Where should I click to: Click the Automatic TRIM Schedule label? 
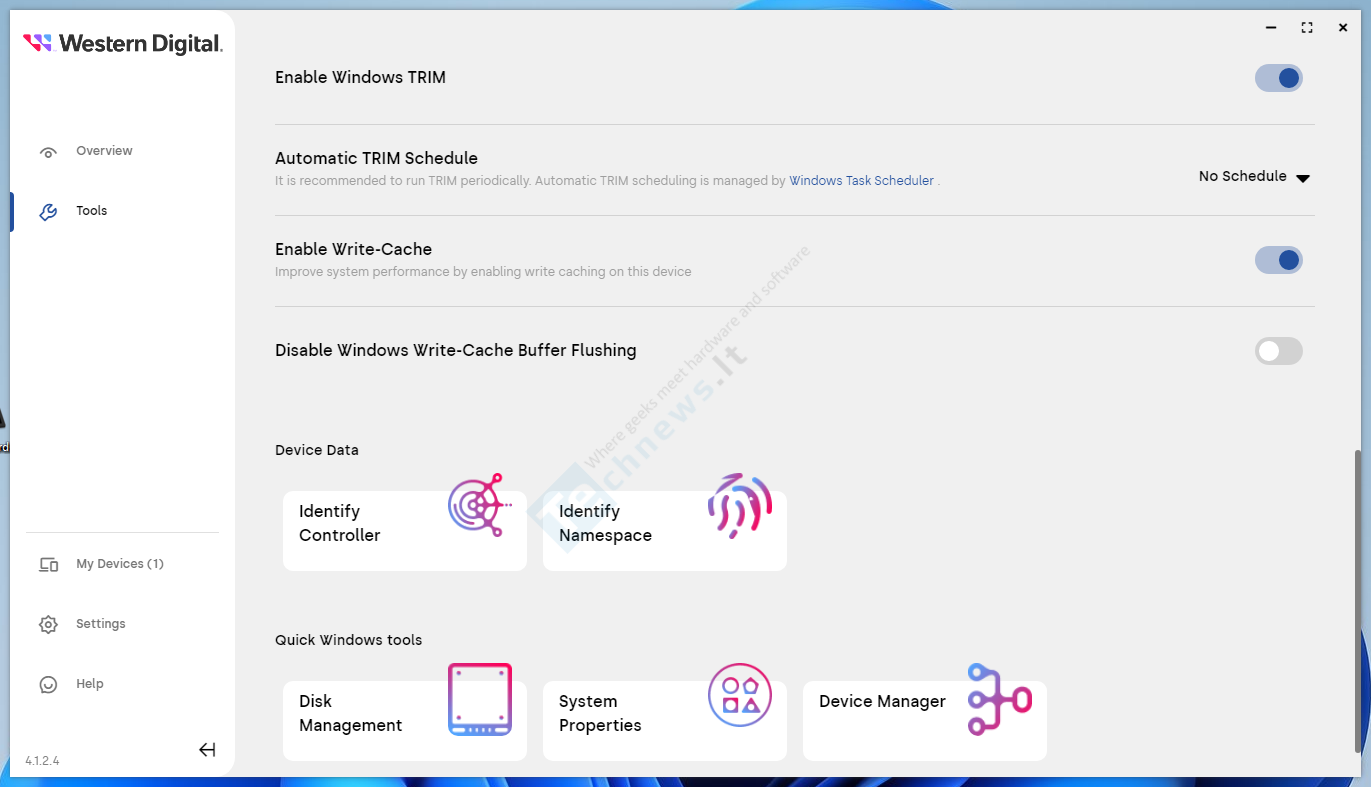coord(376,158)
